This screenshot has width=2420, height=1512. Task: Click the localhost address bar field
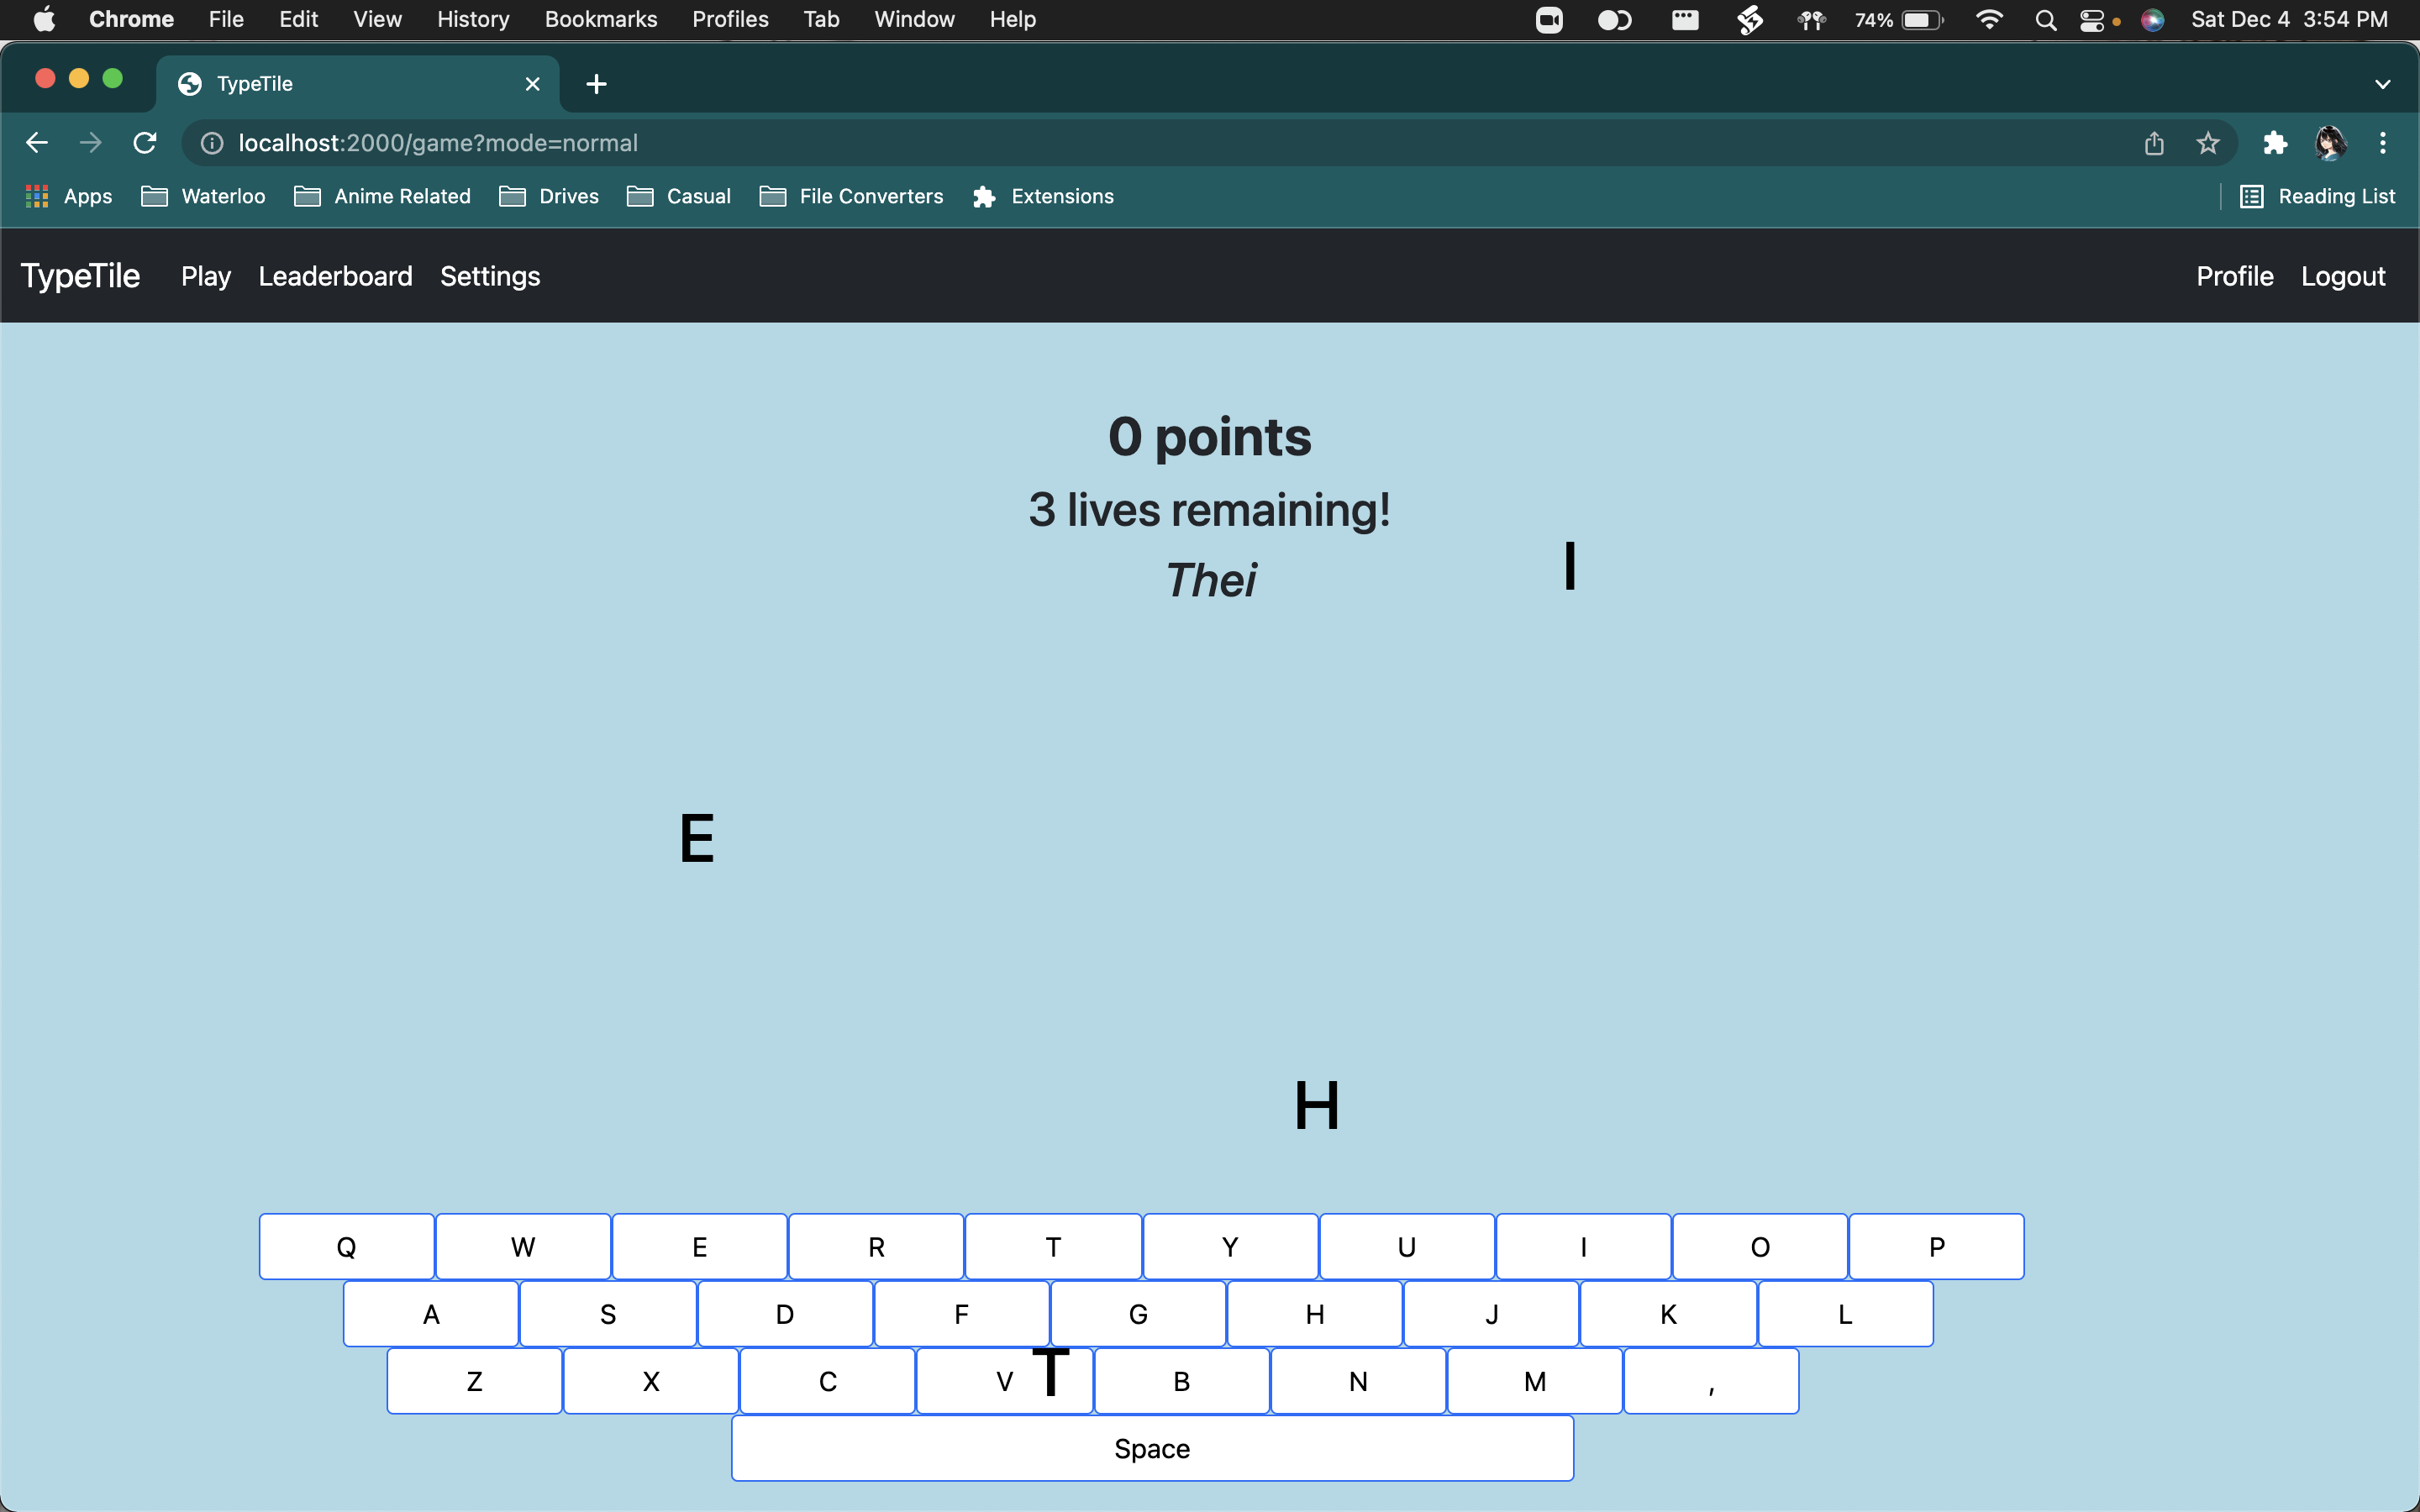coord(1100,143)
